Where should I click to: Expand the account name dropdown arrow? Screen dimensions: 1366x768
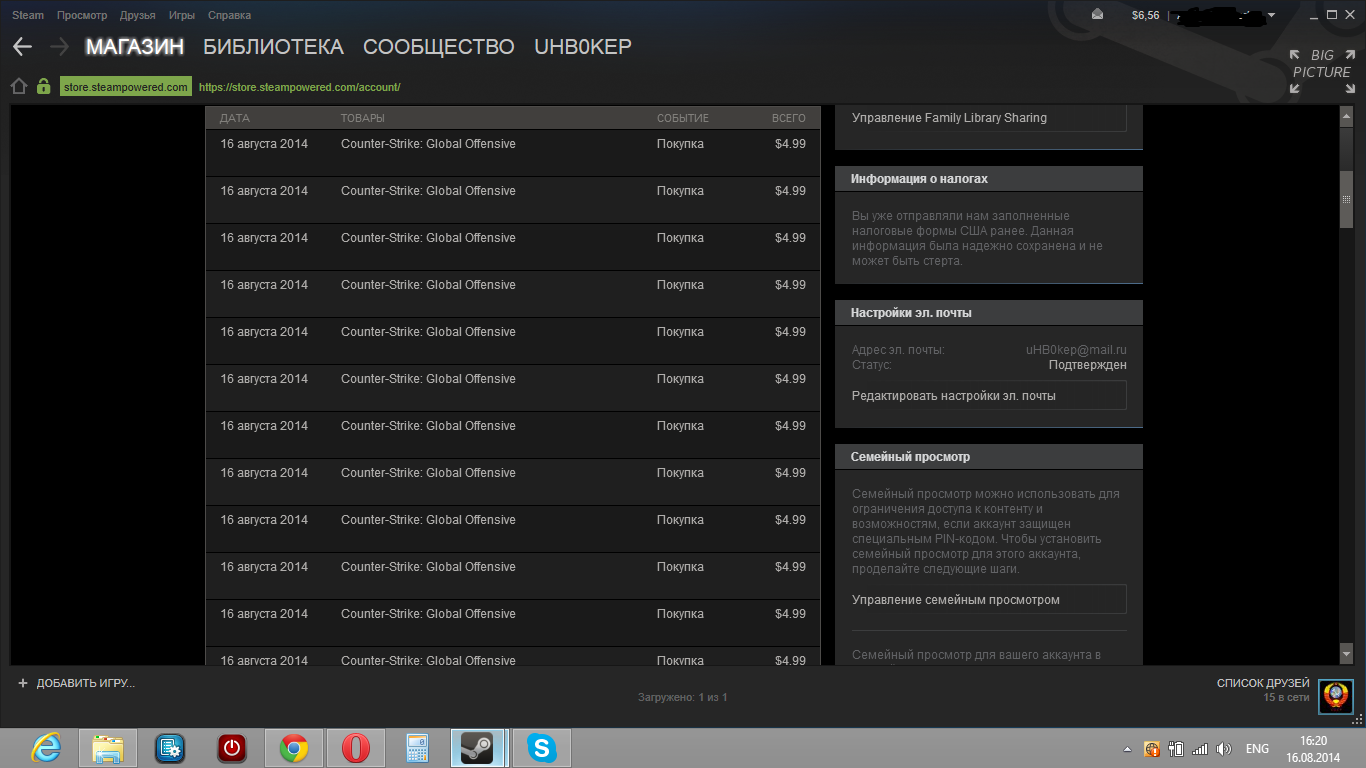coord(1272,15)
